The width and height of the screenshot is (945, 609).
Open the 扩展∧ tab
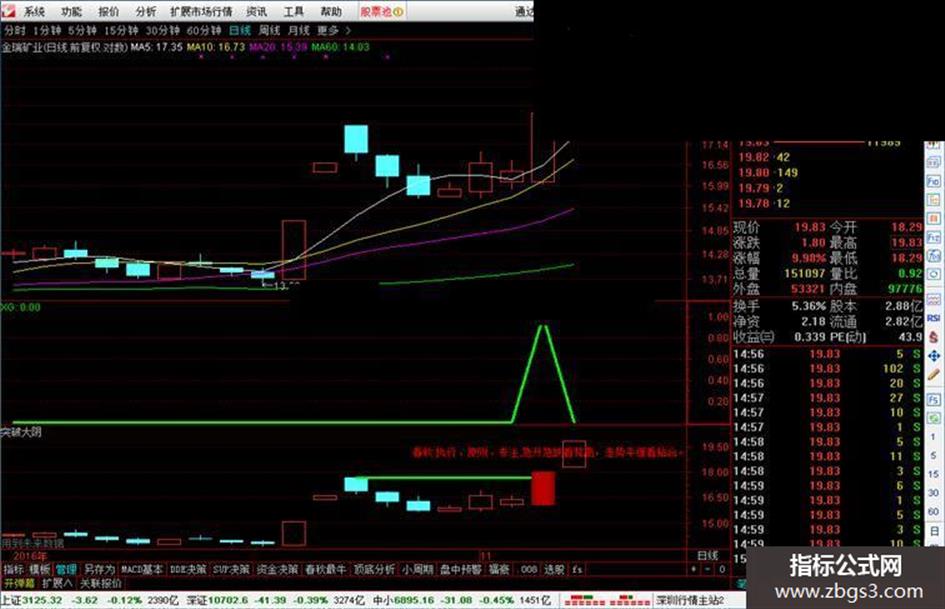58,583
